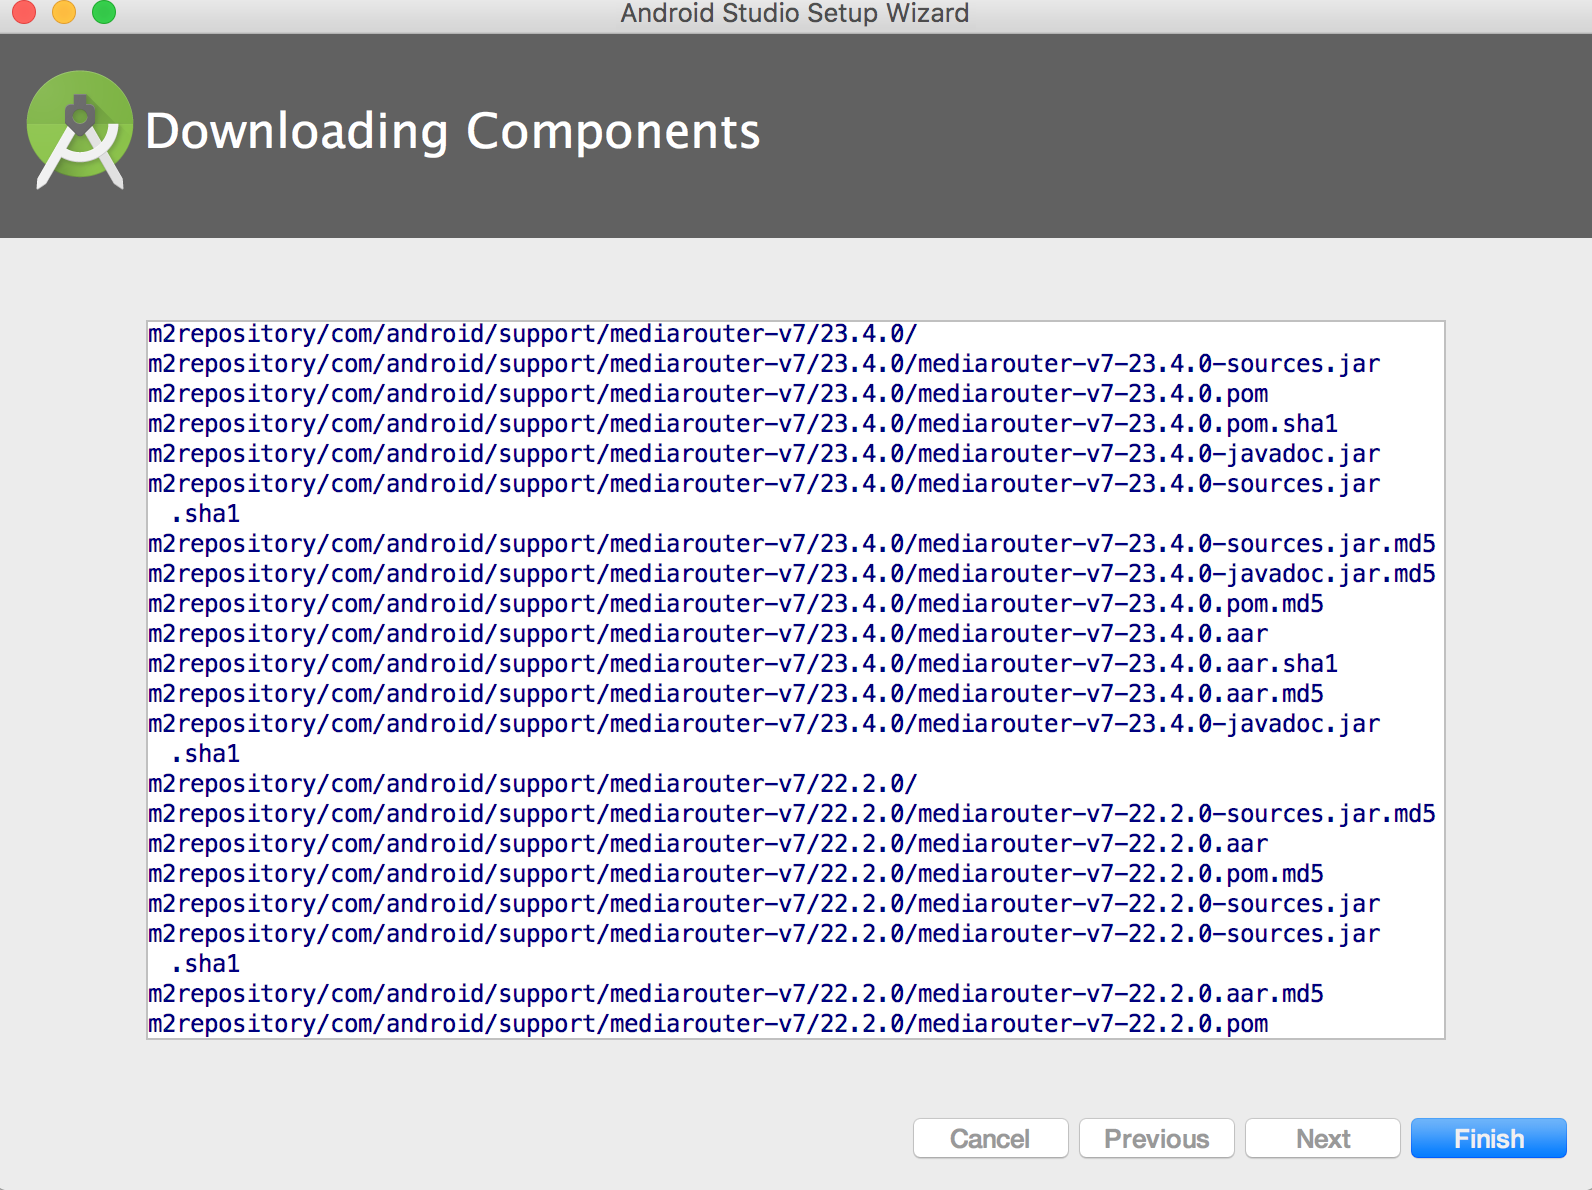Screen dimensions: 1592x1190
Task: Maximize the Setup Wizard window
Action: (104, 12)
